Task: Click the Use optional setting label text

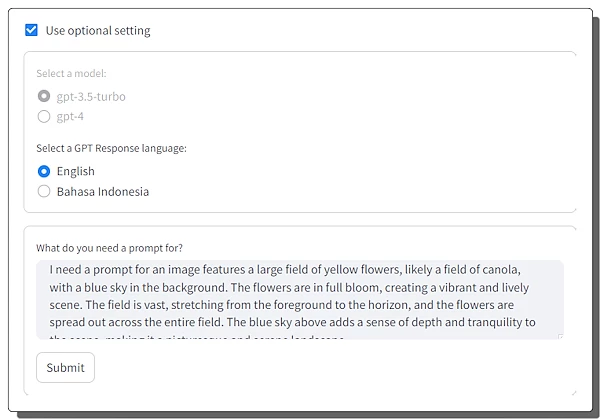Action: (98, 30)
